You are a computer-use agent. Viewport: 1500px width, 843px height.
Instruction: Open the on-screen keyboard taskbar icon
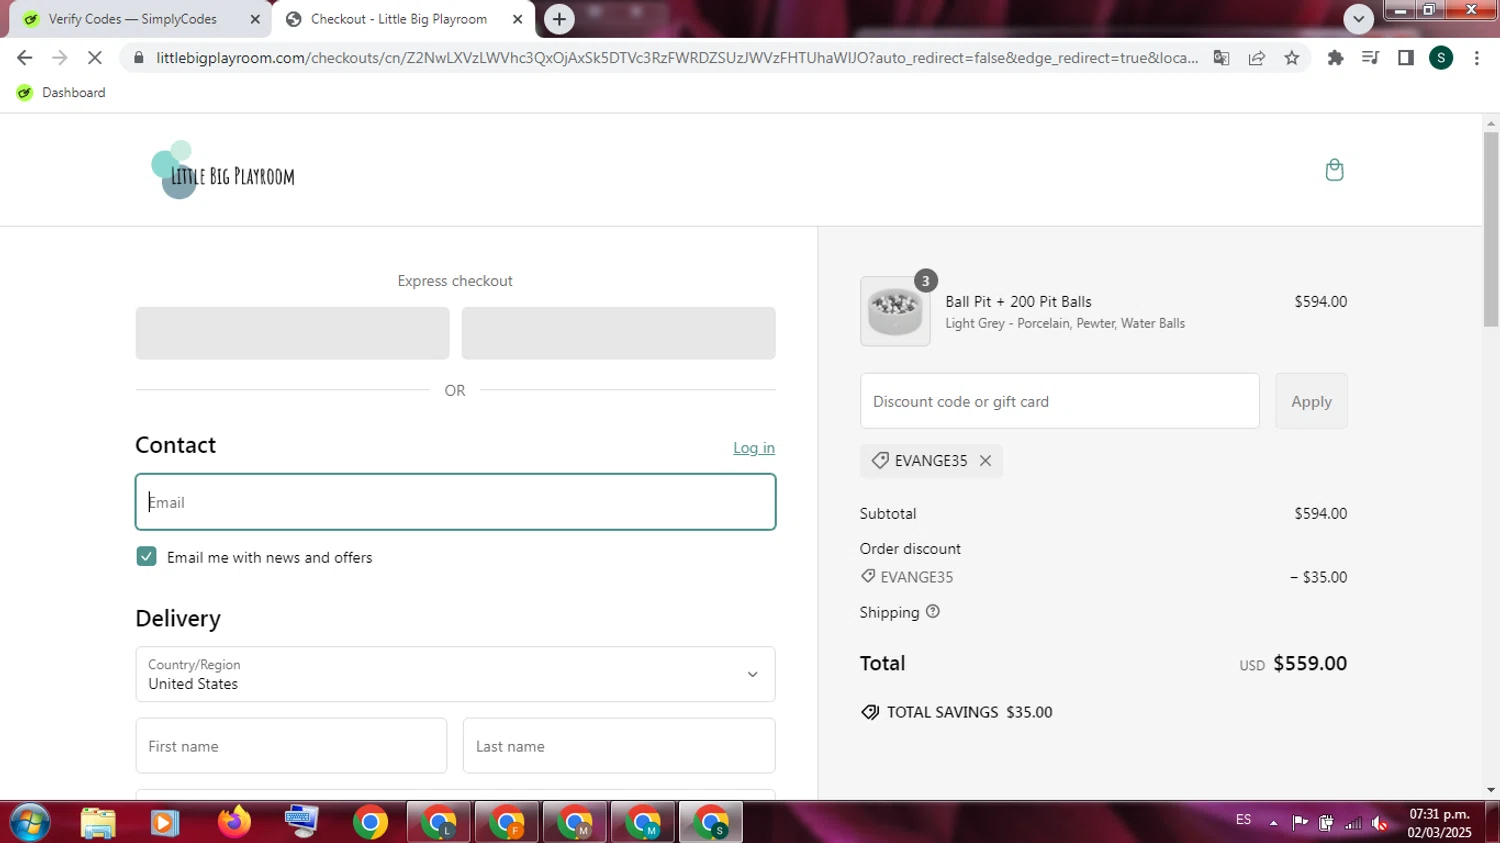[301, 823]
